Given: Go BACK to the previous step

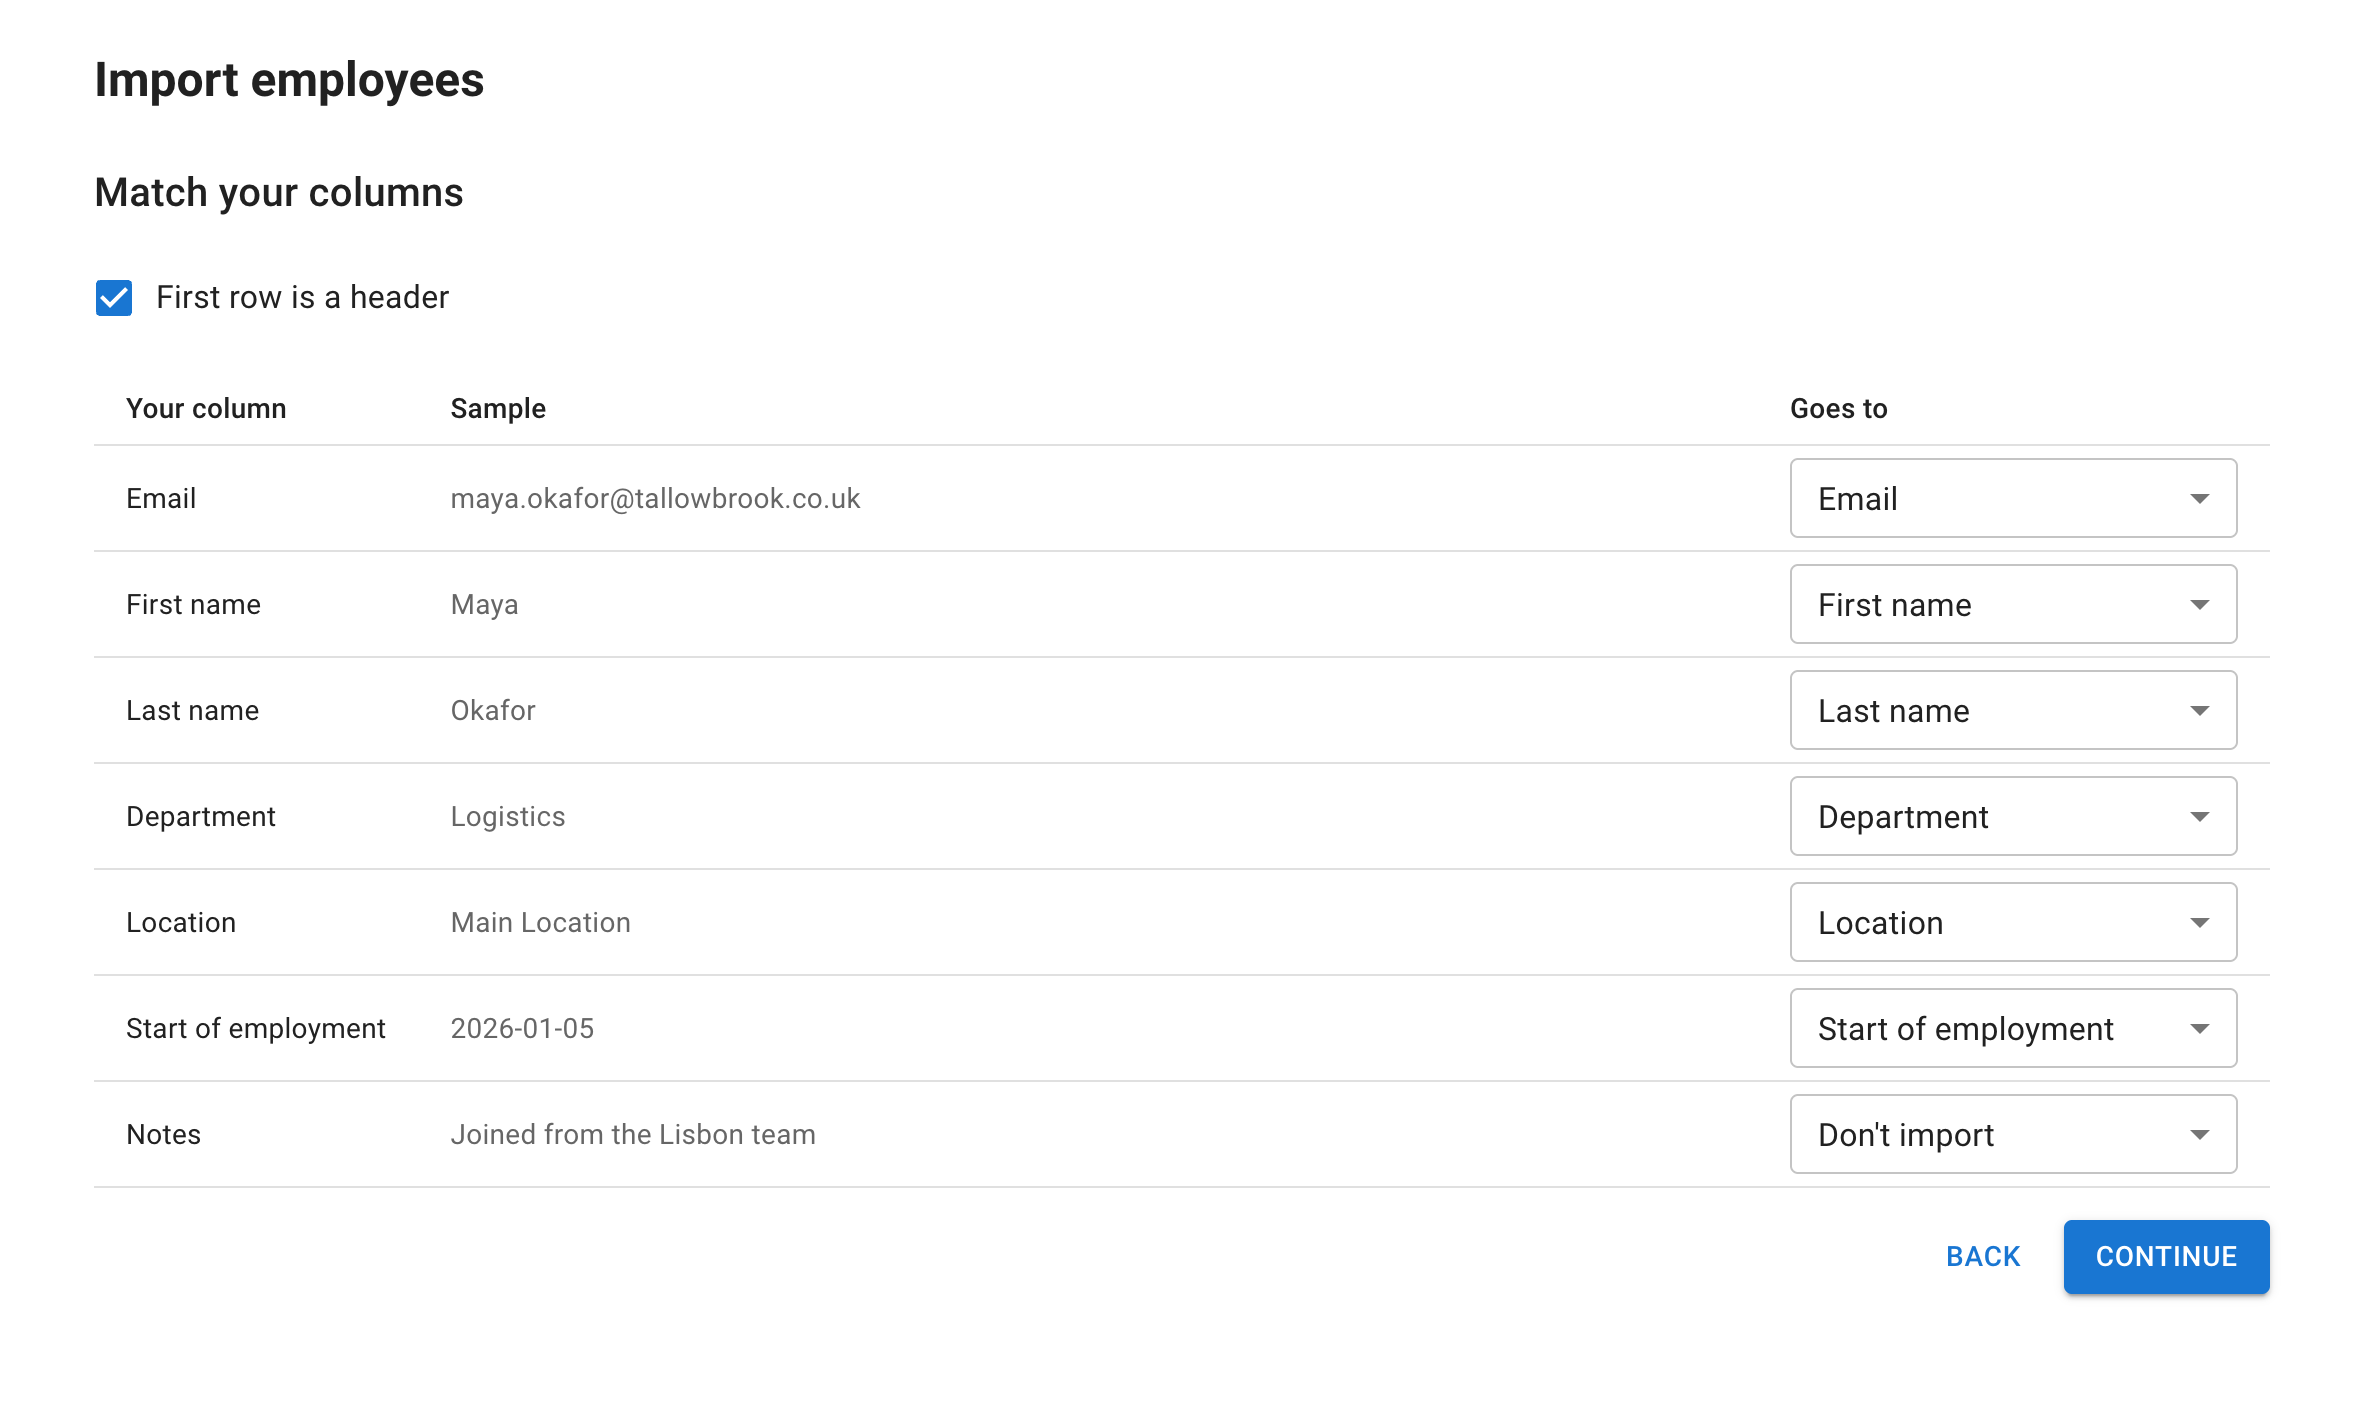Looking at the screenshot, I should [1983, 1256].
